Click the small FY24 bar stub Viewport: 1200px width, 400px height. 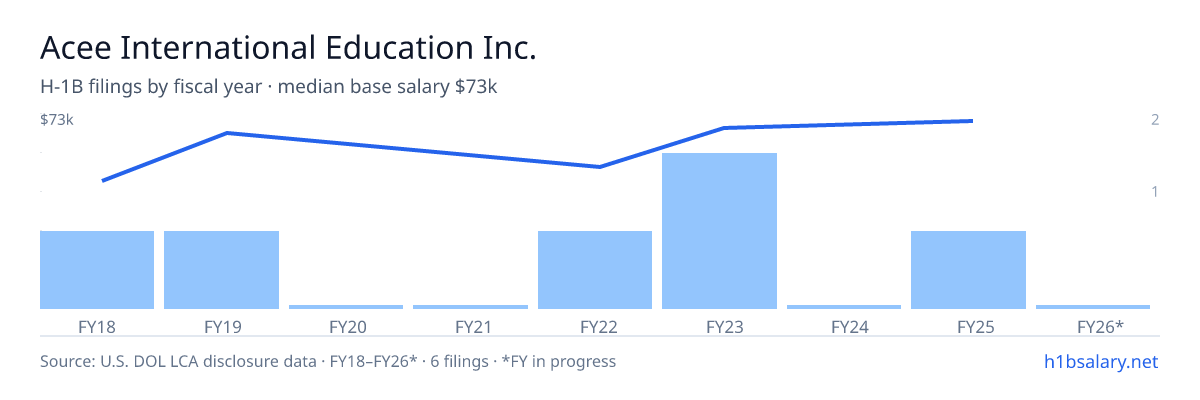844,307
